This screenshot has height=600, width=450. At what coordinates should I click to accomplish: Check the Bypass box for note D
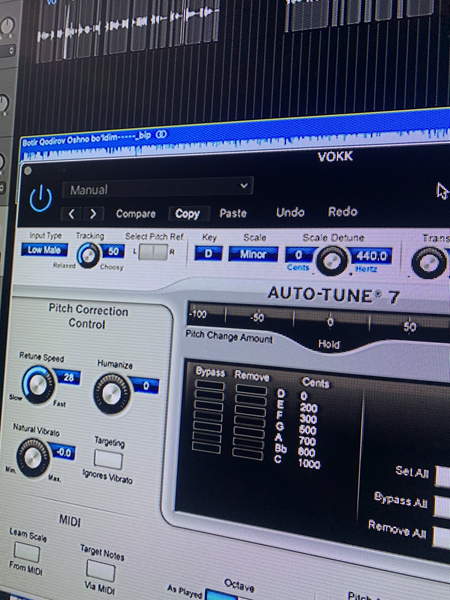pyautogui.click(x=209, y=385)
